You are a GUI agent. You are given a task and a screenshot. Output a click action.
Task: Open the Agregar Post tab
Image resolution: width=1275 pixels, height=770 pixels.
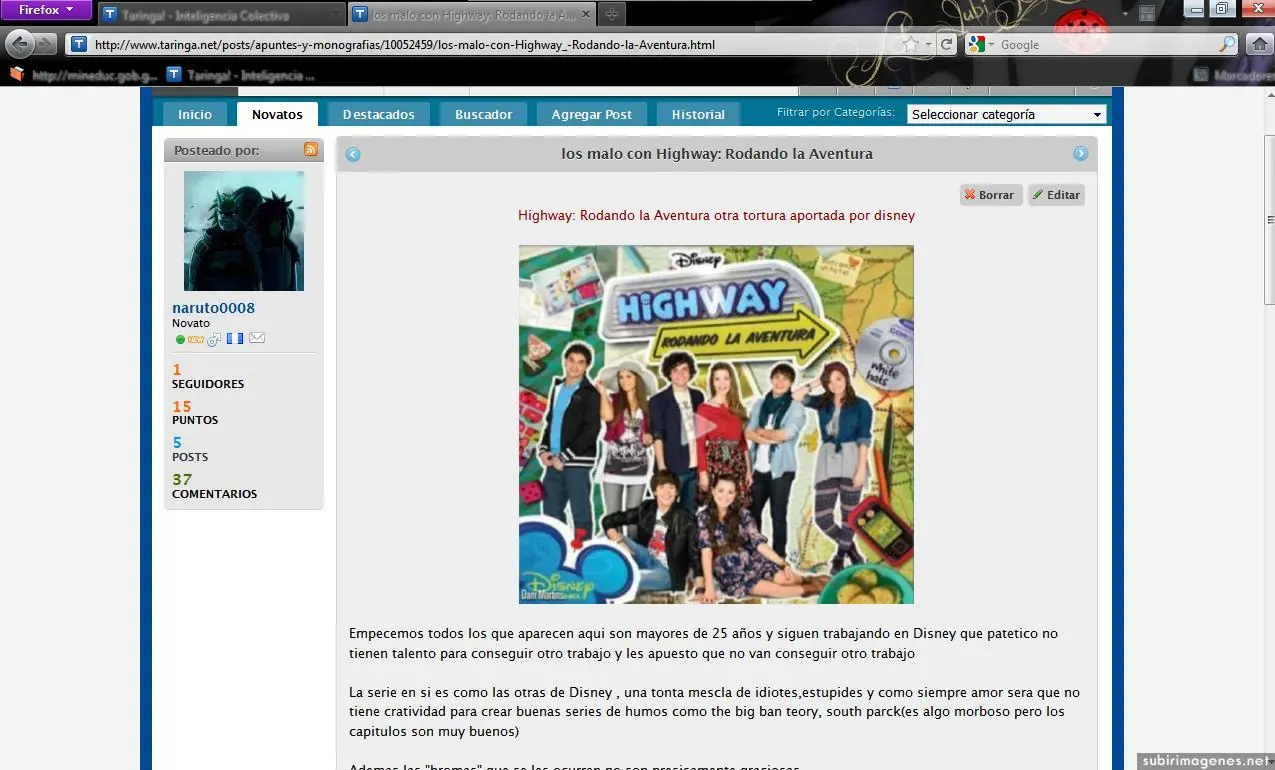(x=591, y=114)
